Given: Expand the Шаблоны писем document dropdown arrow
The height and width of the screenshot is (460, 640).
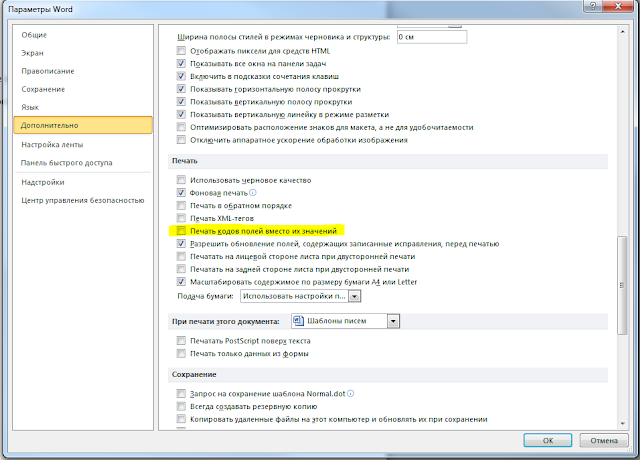Looking at the screenshot, I should click(x=393, y=321).
